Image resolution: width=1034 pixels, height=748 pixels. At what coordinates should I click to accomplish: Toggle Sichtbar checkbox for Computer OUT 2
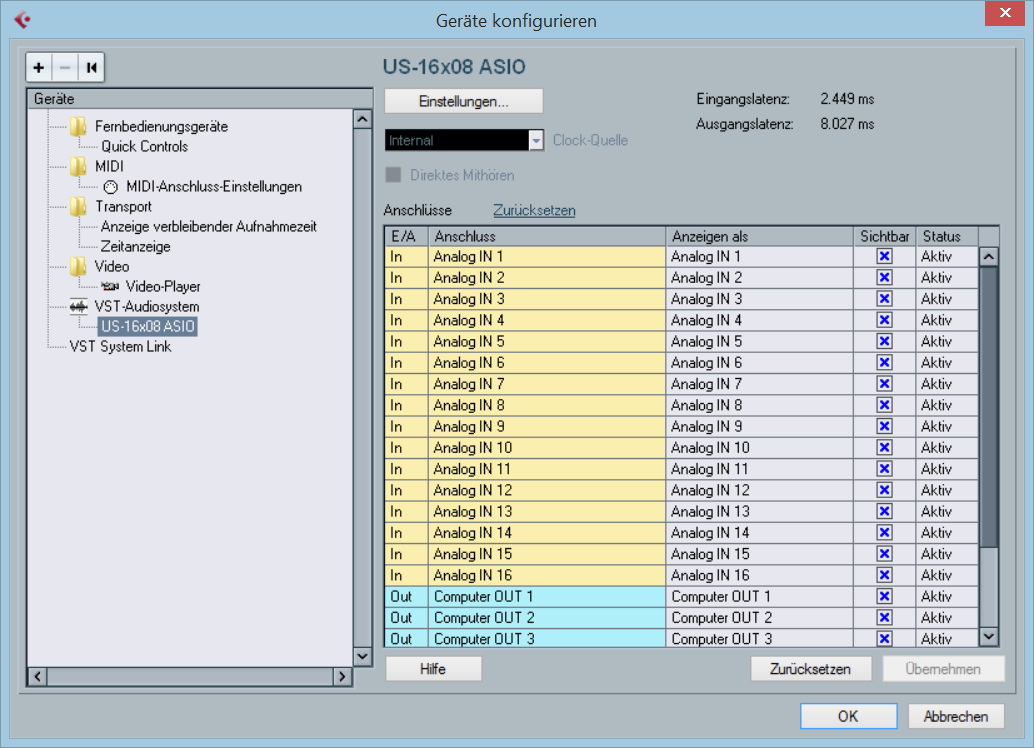(884, 617)
